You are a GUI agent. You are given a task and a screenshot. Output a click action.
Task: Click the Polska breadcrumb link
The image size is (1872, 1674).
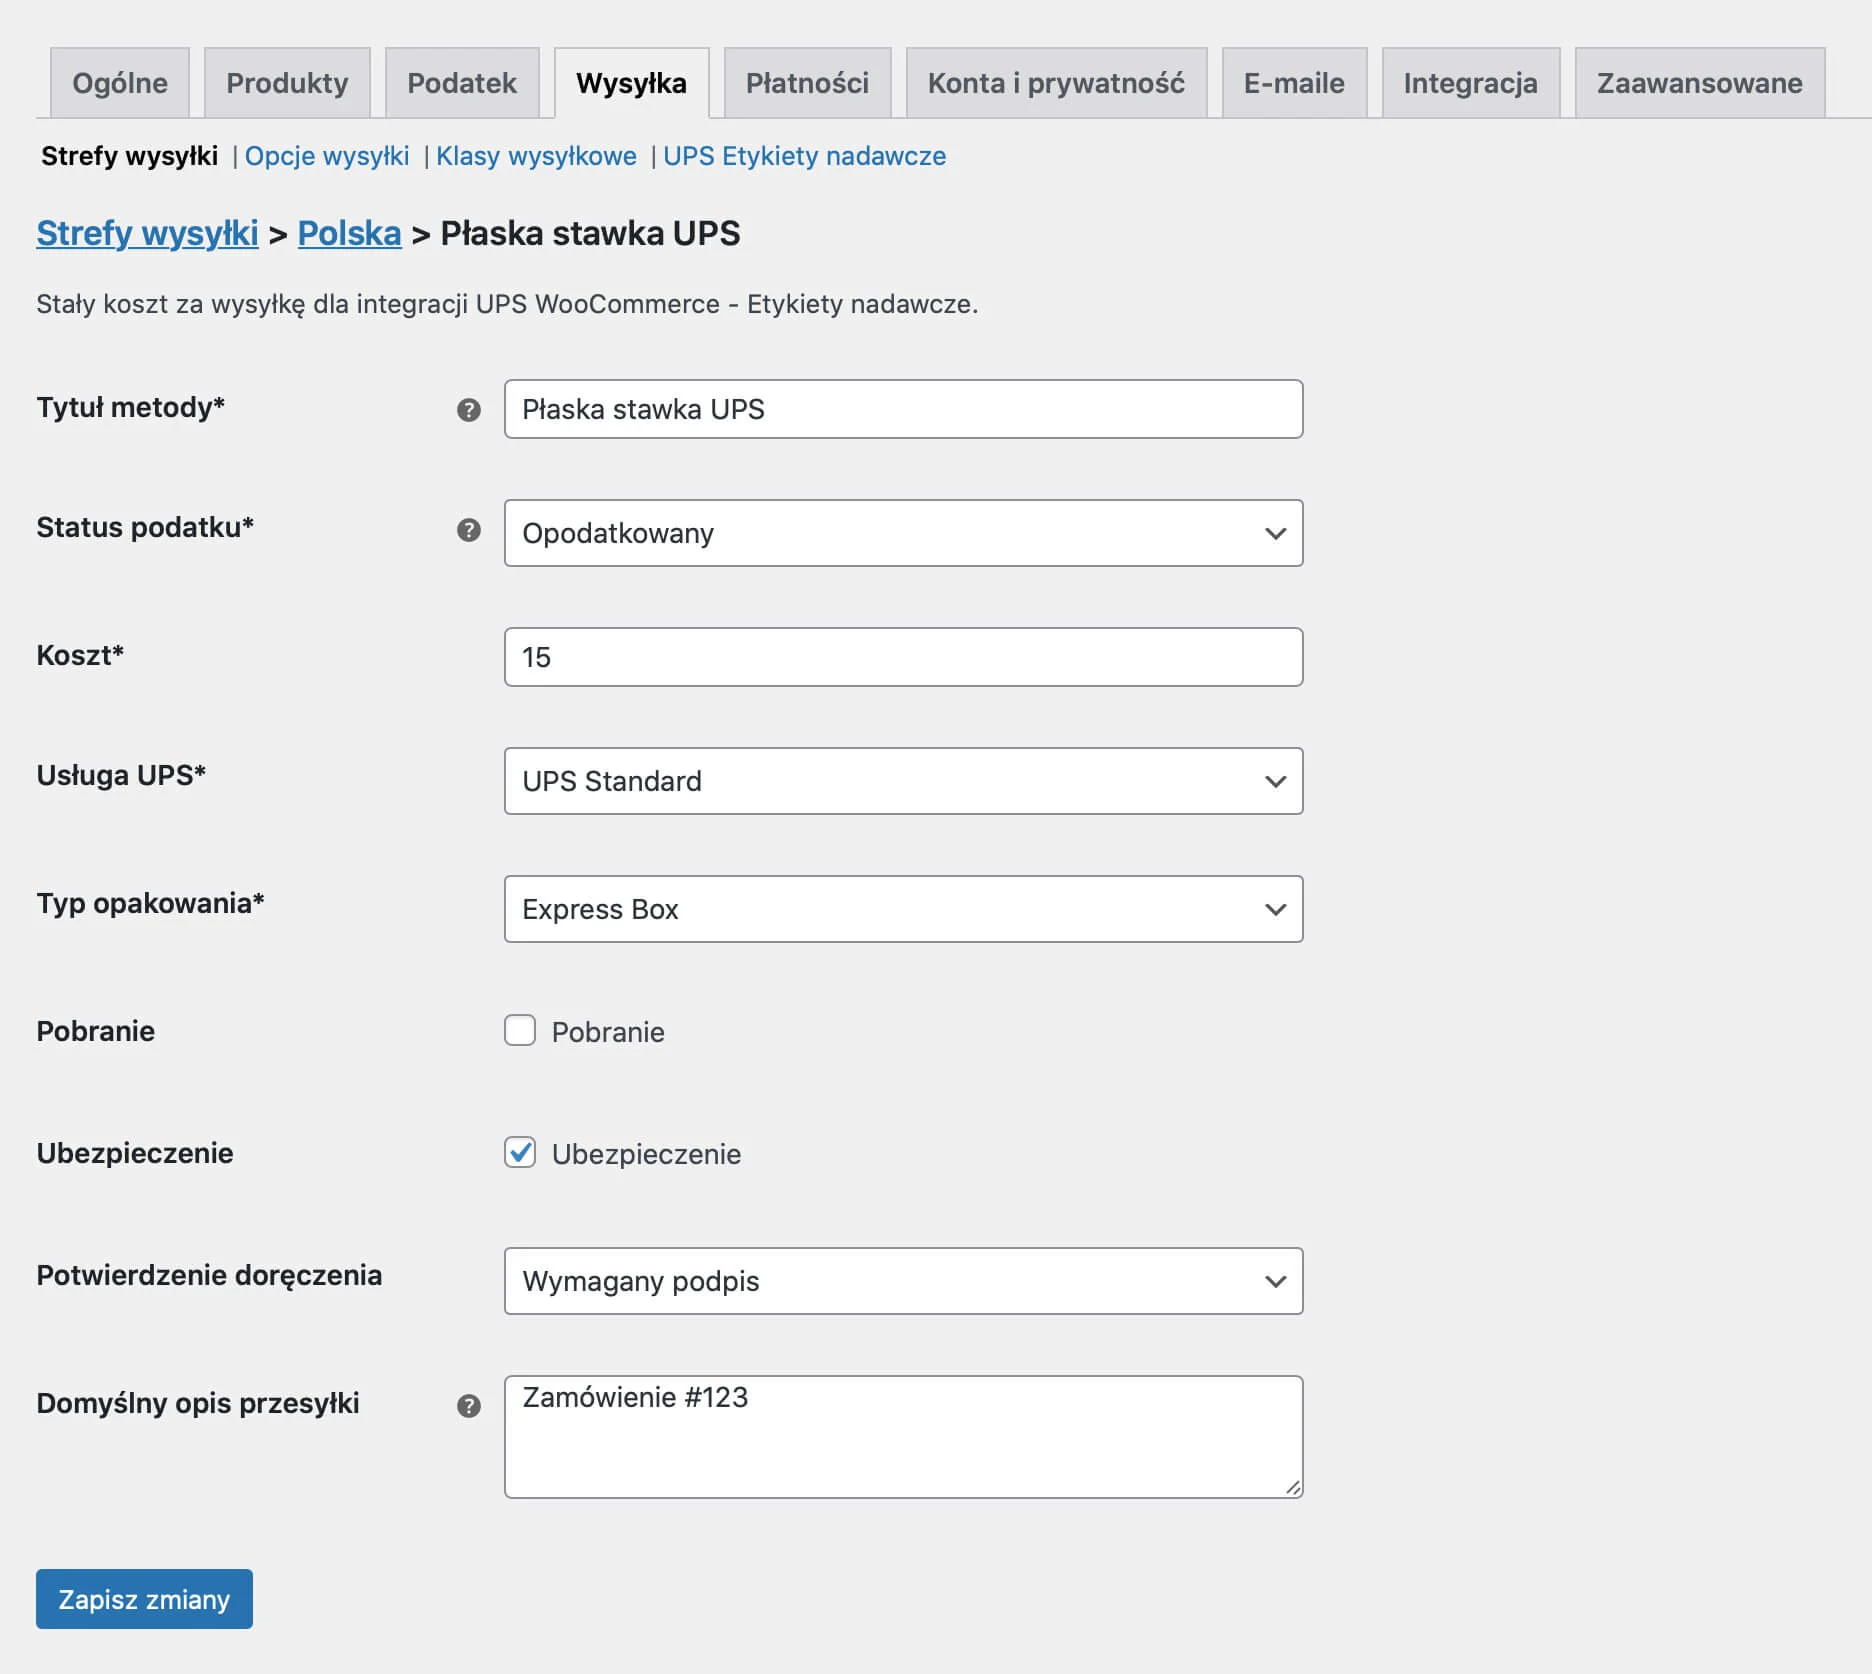(x=349, y=233)
